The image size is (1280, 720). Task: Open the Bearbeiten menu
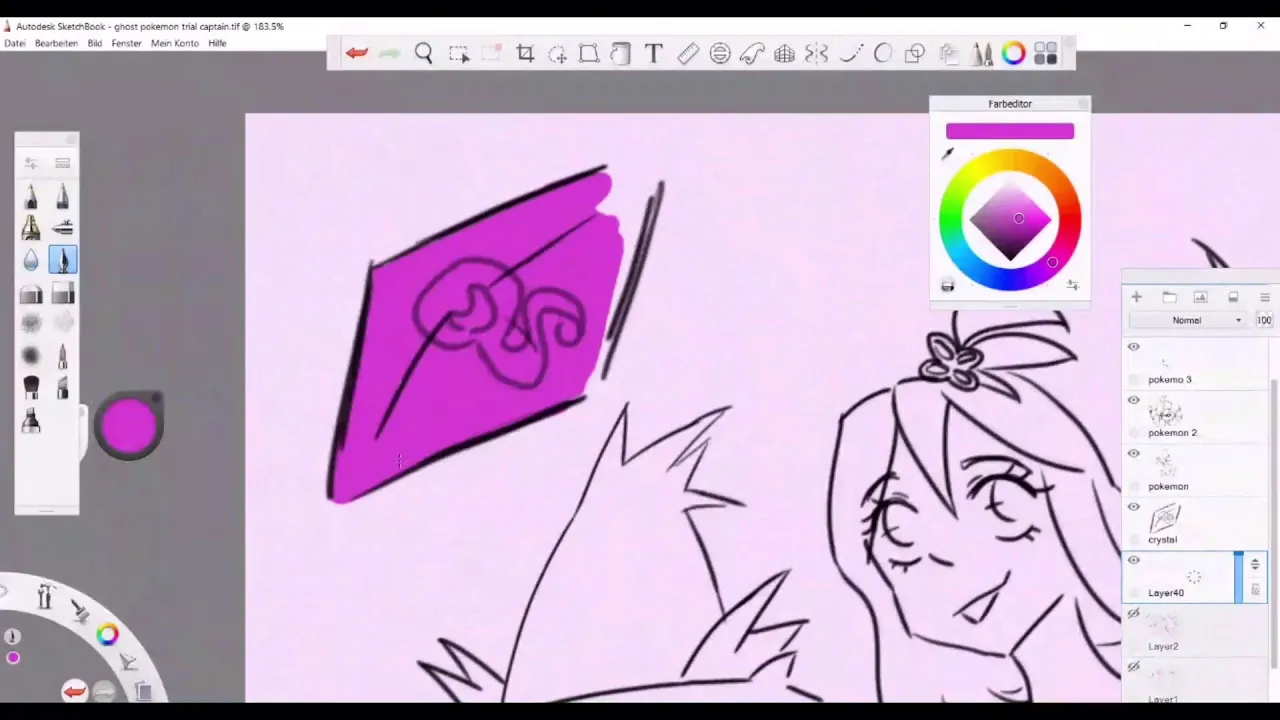[56, 43]
